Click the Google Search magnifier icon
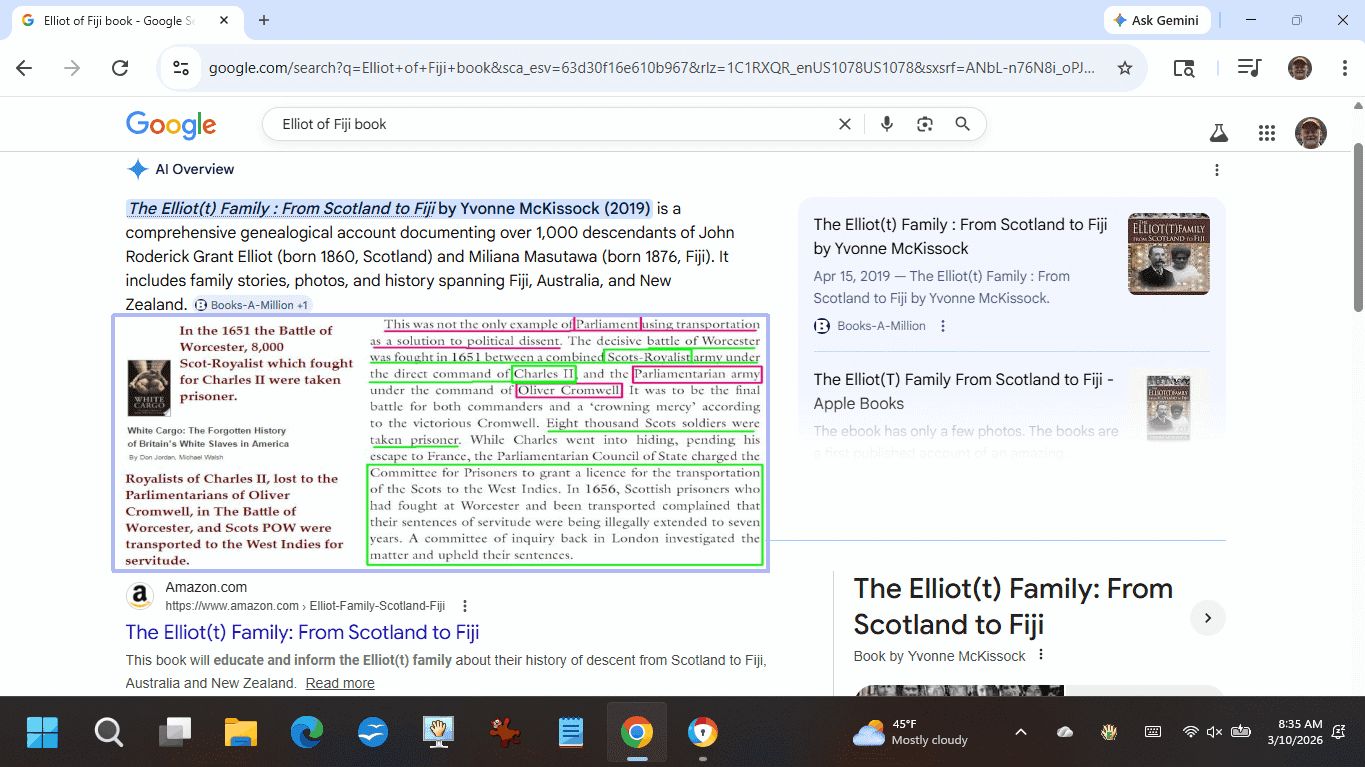 (962, 124)
